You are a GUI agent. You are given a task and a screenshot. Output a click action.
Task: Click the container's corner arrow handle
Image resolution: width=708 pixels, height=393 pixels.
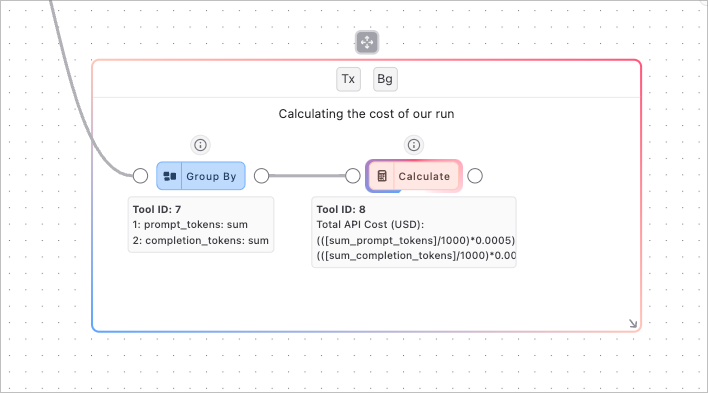(633, 323)
